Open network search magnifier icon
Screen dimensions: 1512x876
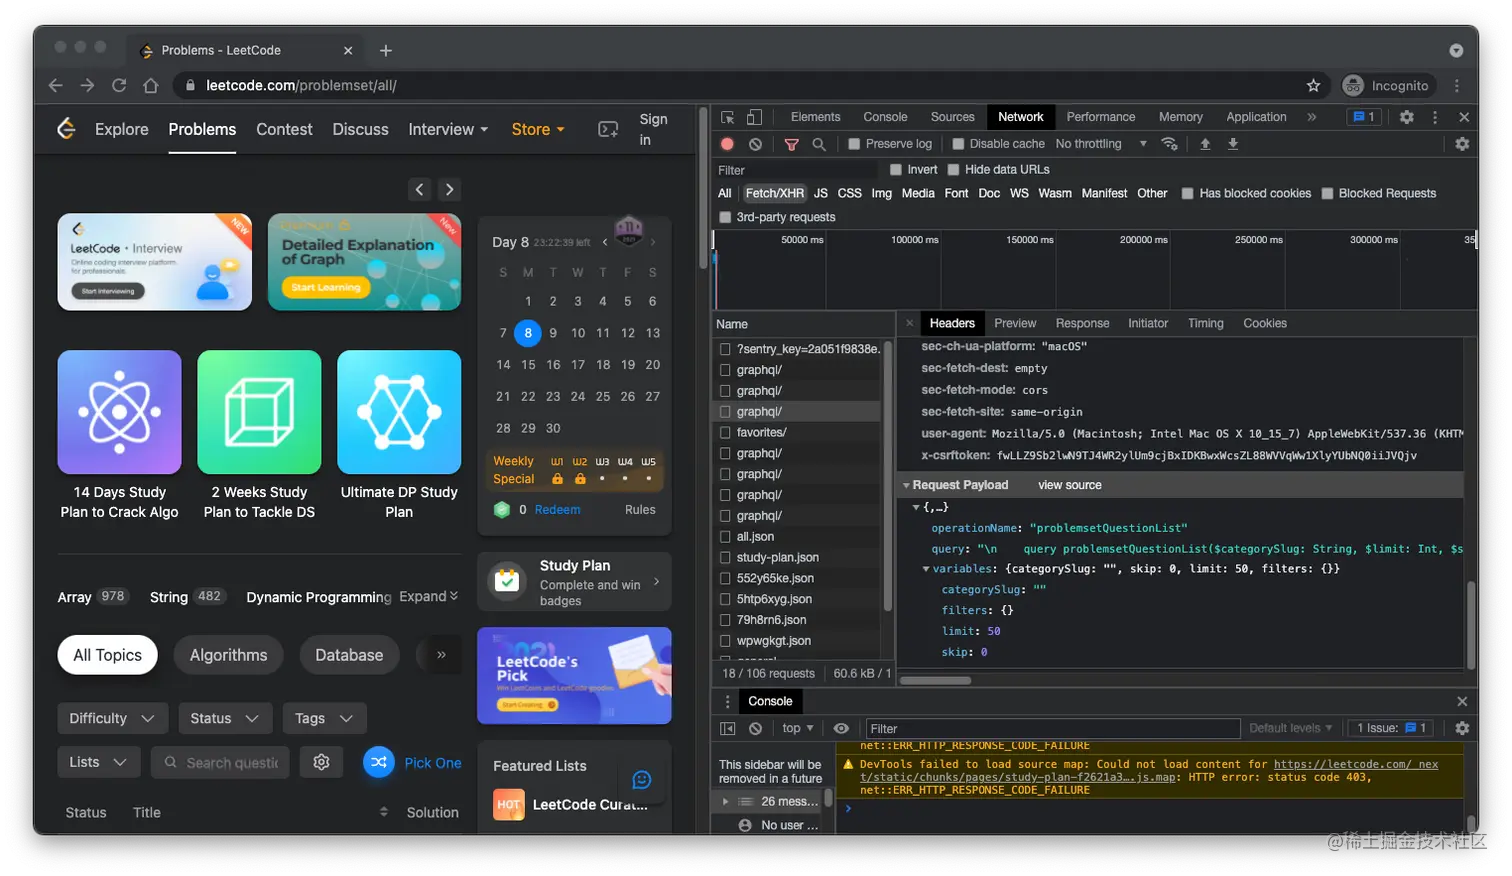tap(819, 144)
